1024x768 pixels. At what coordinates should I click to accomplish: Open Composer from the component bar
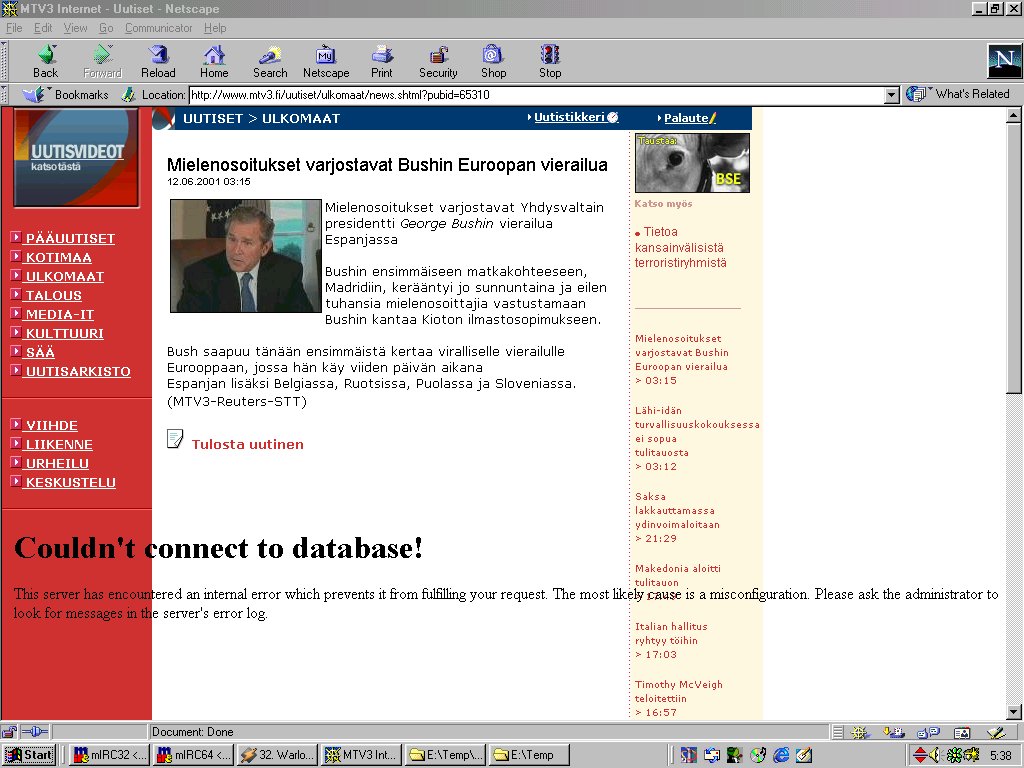pos(996,733)
